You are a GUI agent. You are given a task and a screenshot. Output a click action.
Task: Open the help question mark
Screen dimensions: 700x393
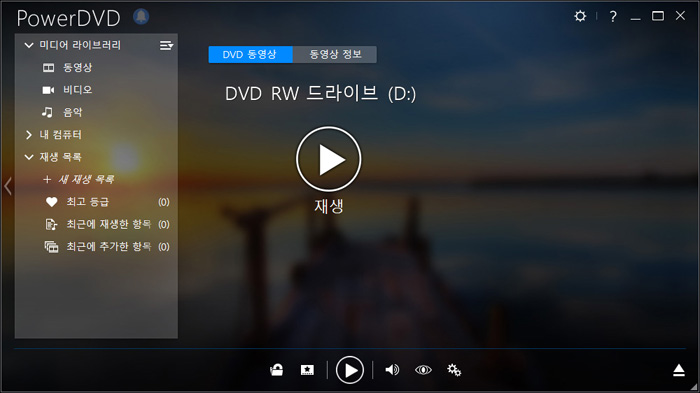click(613, 17)
